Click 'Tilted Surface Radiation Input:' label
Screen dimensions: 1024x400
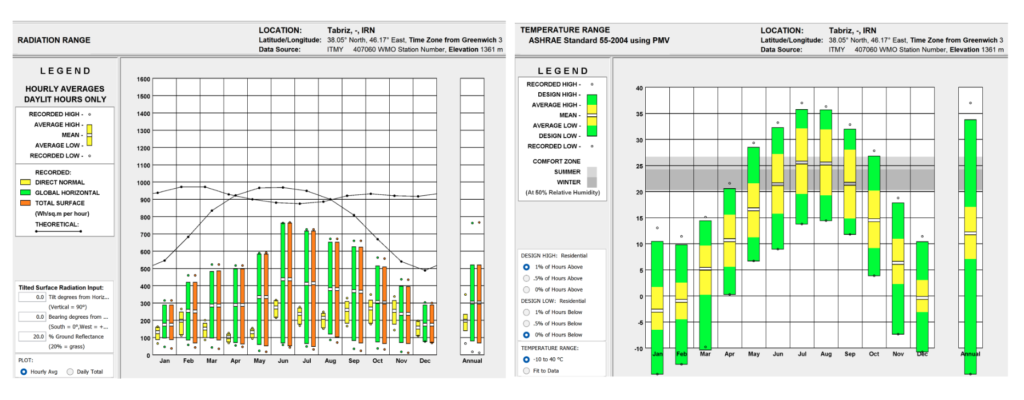click(x=61, y=287)
